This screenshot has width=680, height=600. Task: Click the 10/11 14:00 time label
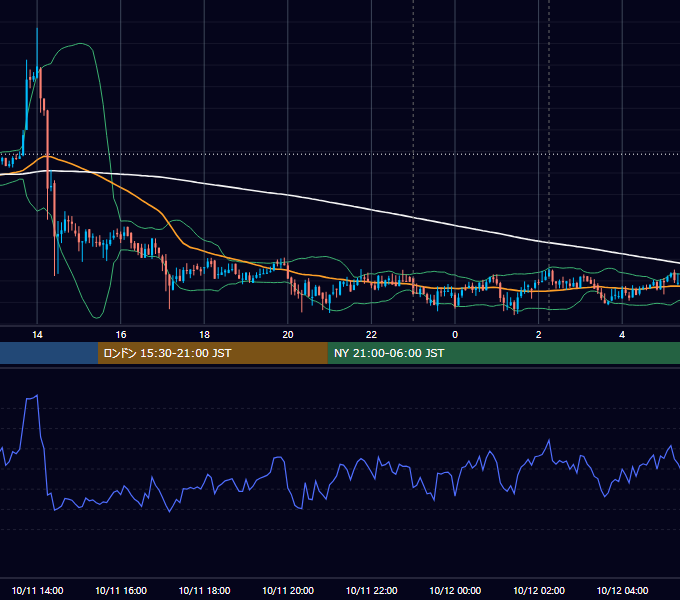coord(37,590)
